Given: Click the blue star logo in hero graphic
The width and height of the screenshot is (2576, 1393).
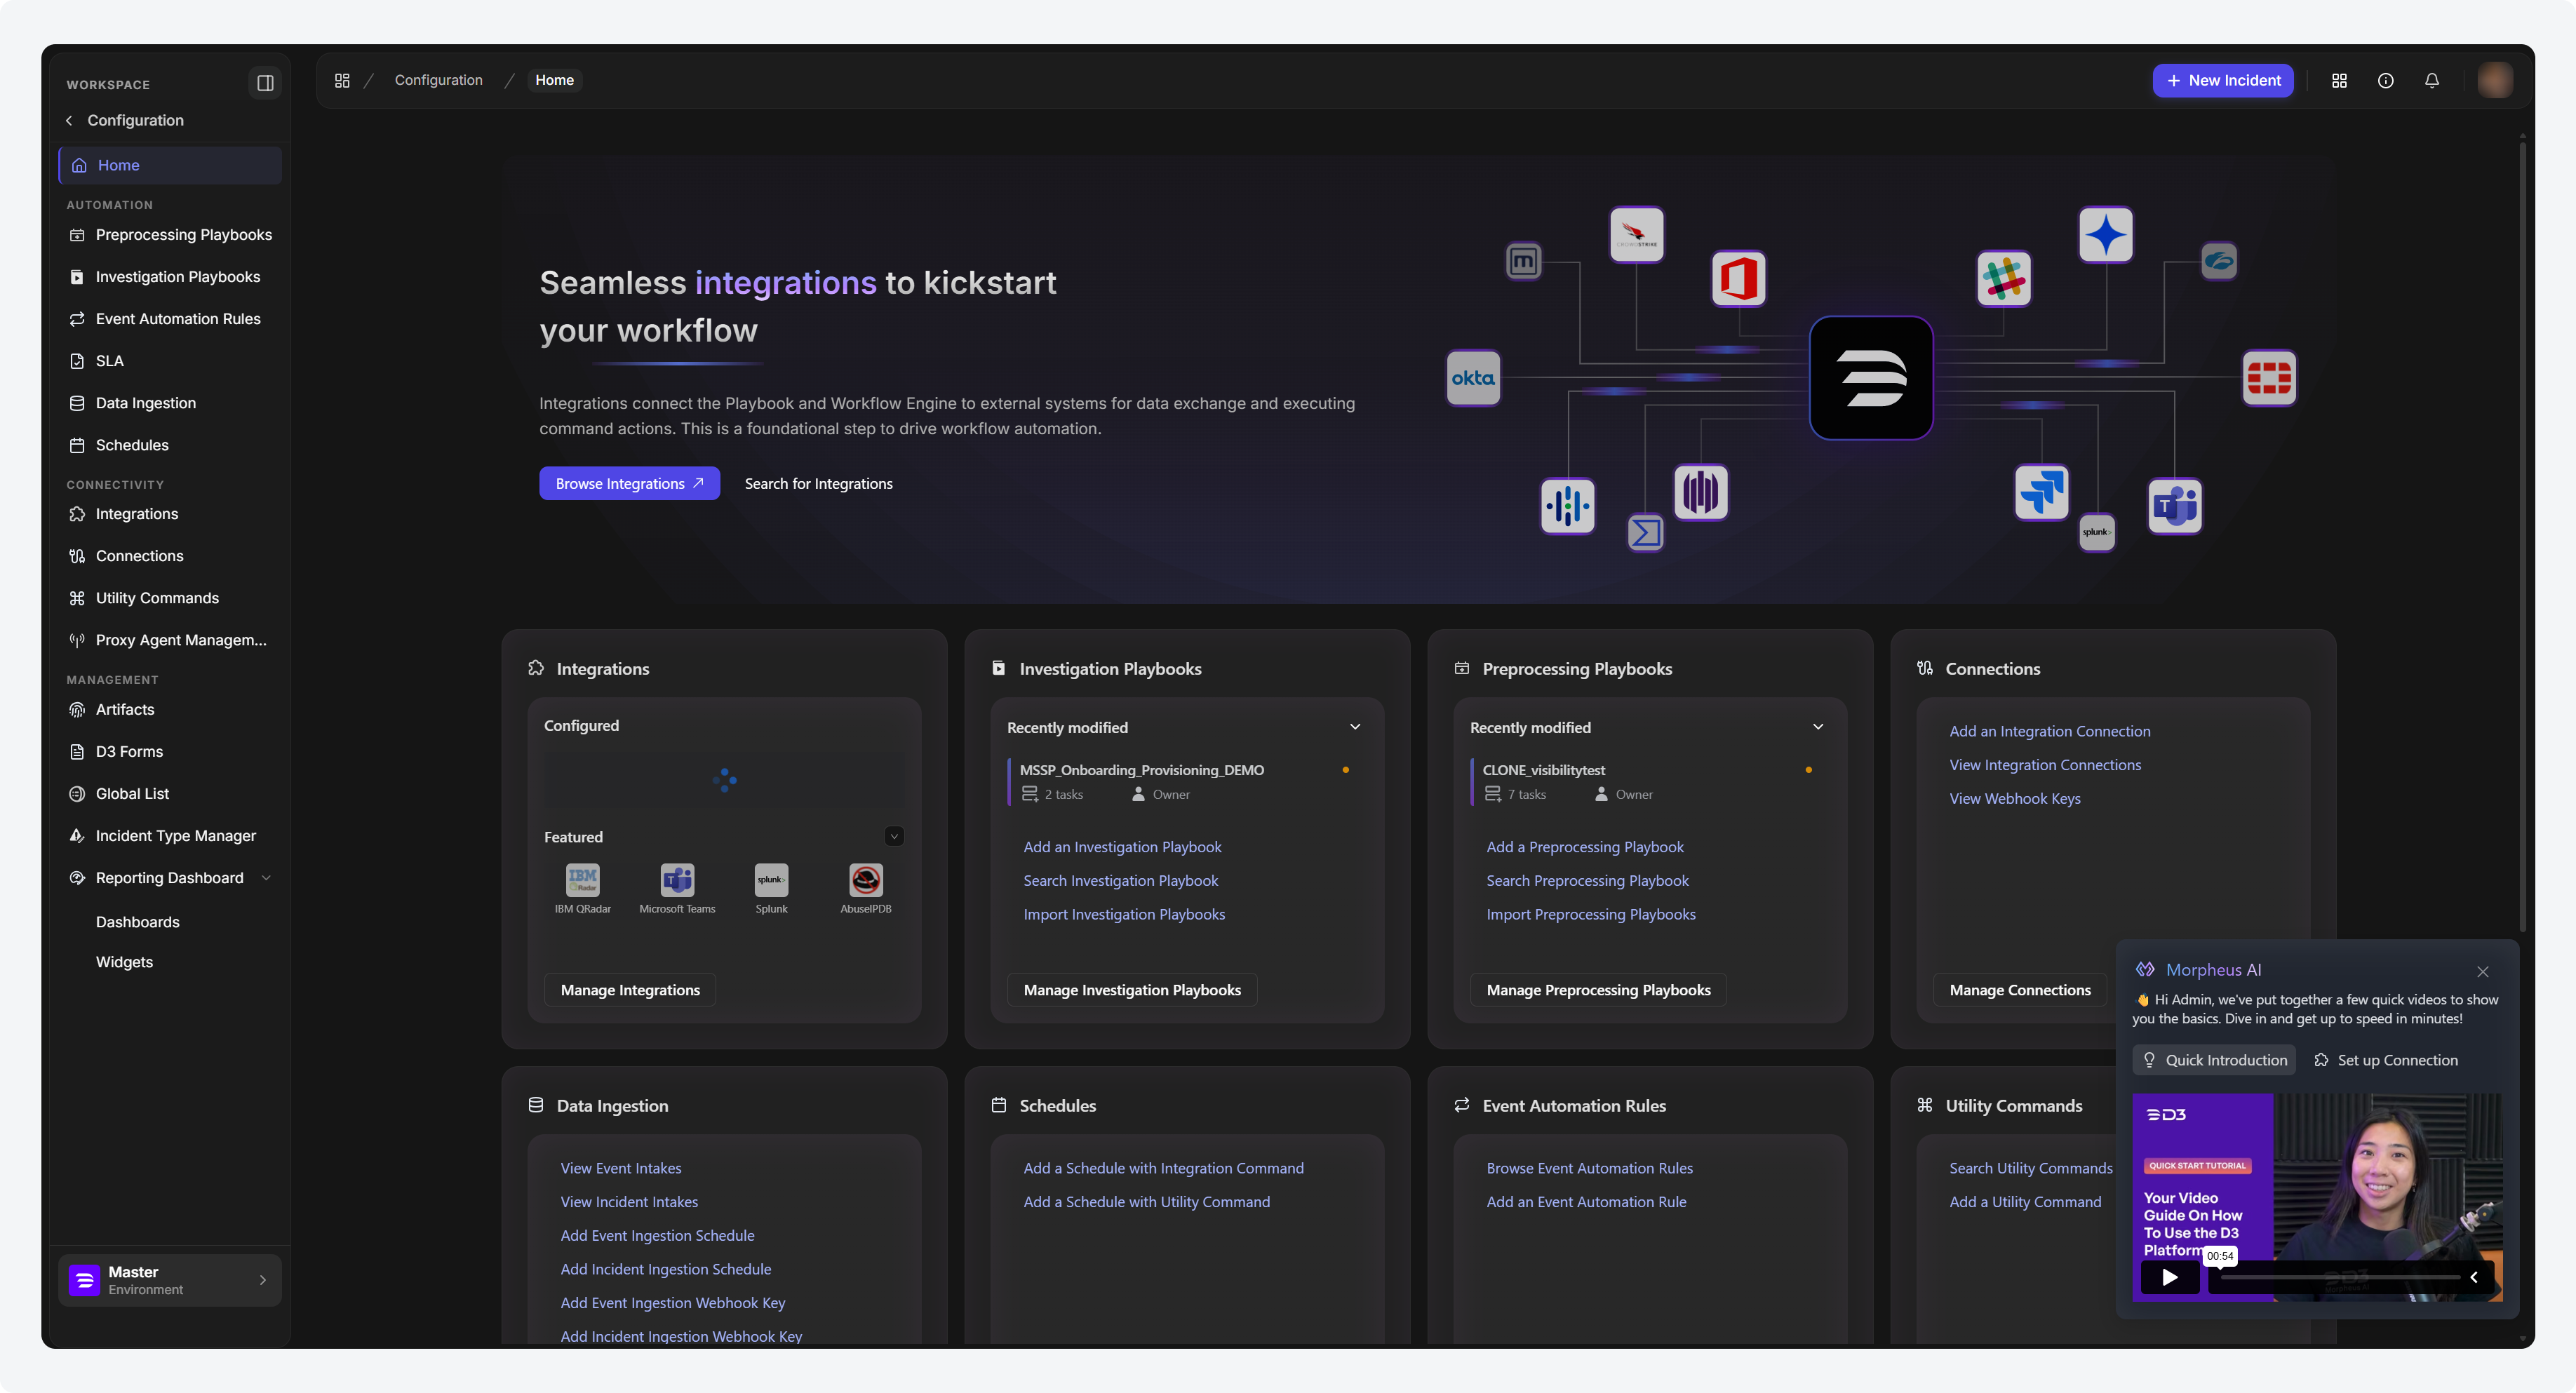Looking at the screenshot, I should point(2106,235).
